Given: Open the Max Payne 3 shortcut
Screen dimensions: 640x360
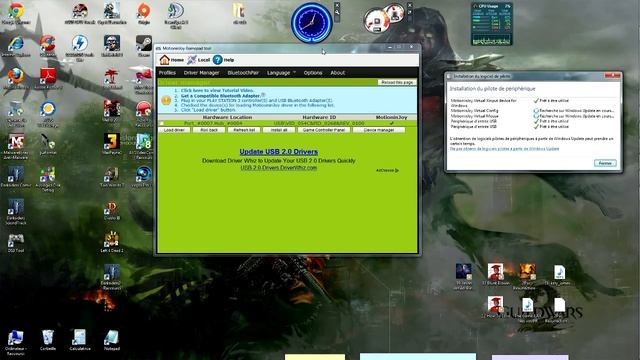Looking at the screenshot, I should click(111, 142).
